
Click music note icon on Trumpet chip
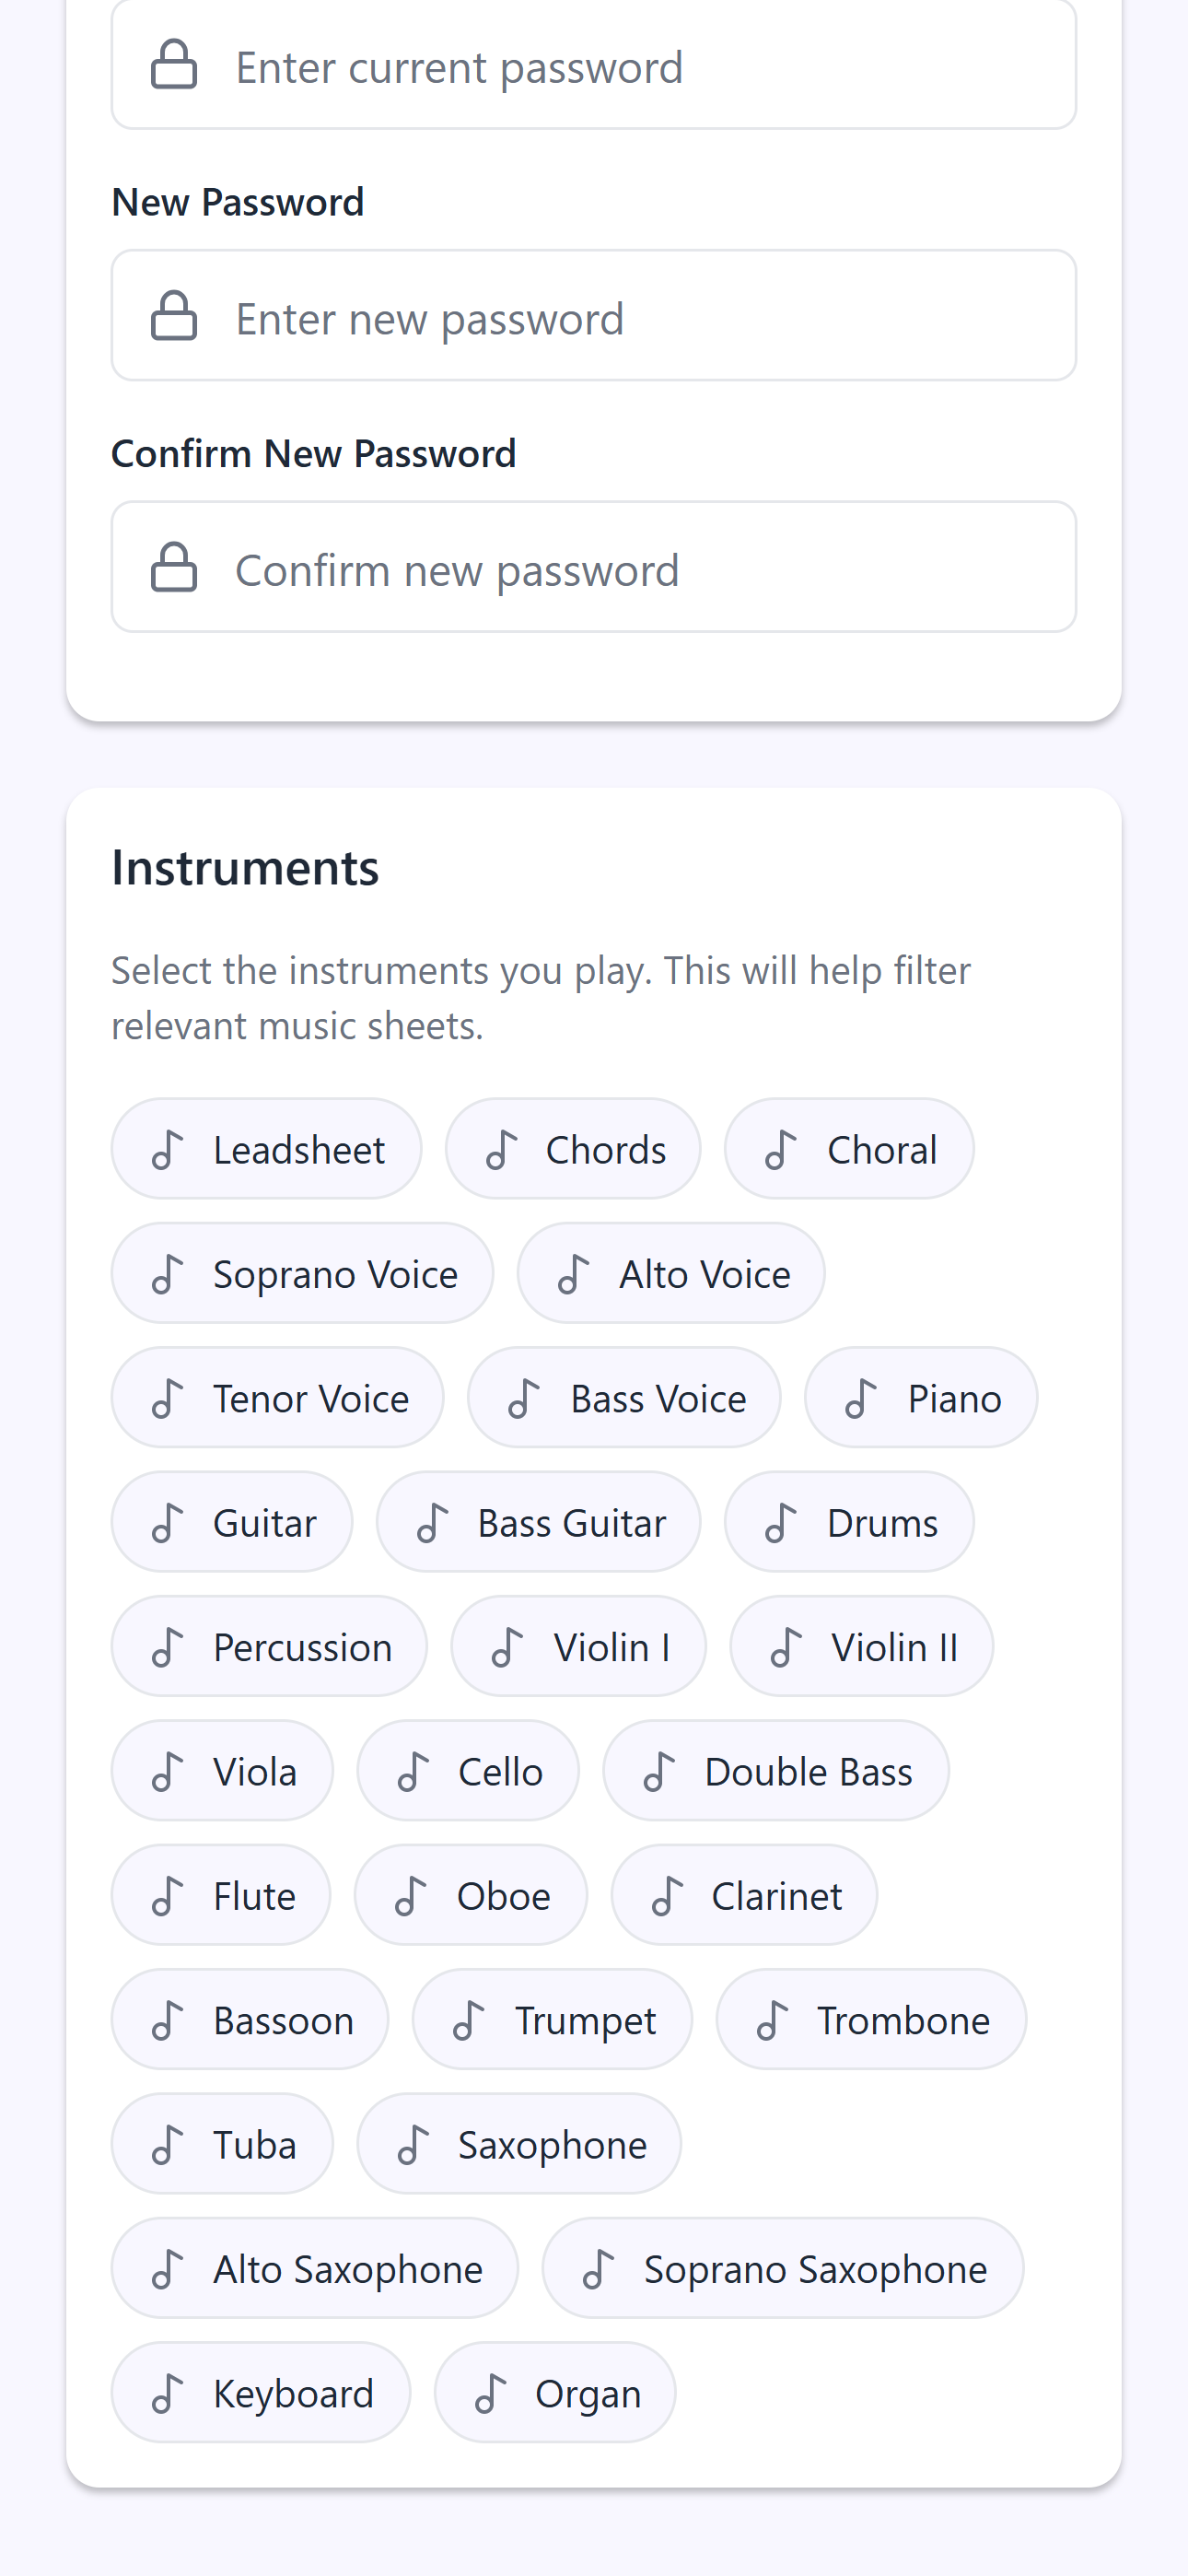tap(468, 2021)
